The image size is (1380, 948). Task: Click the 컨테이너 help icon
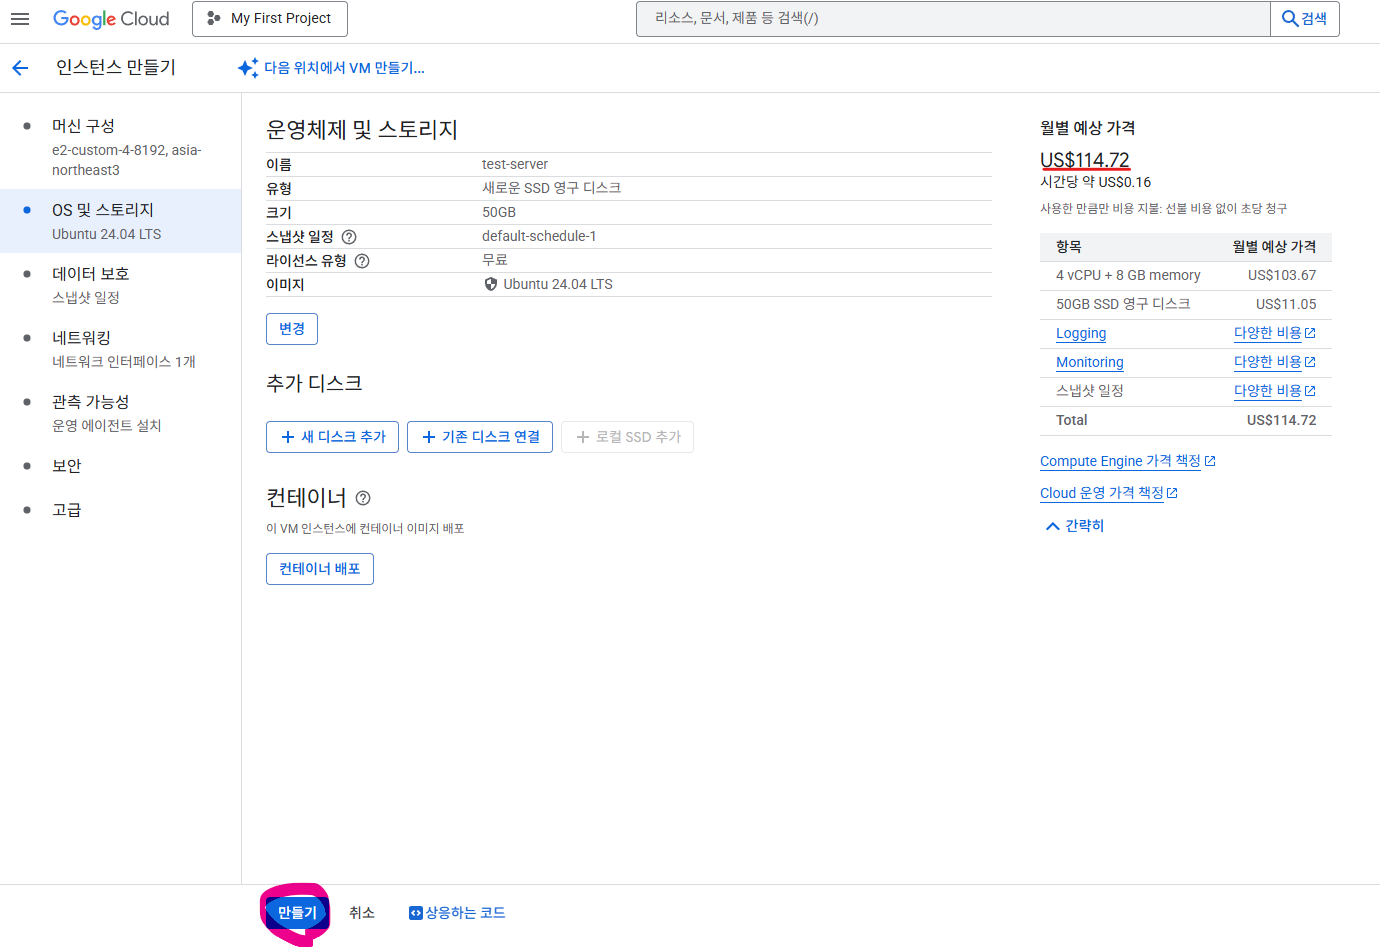pyautogui.click(x=363, y=498)
